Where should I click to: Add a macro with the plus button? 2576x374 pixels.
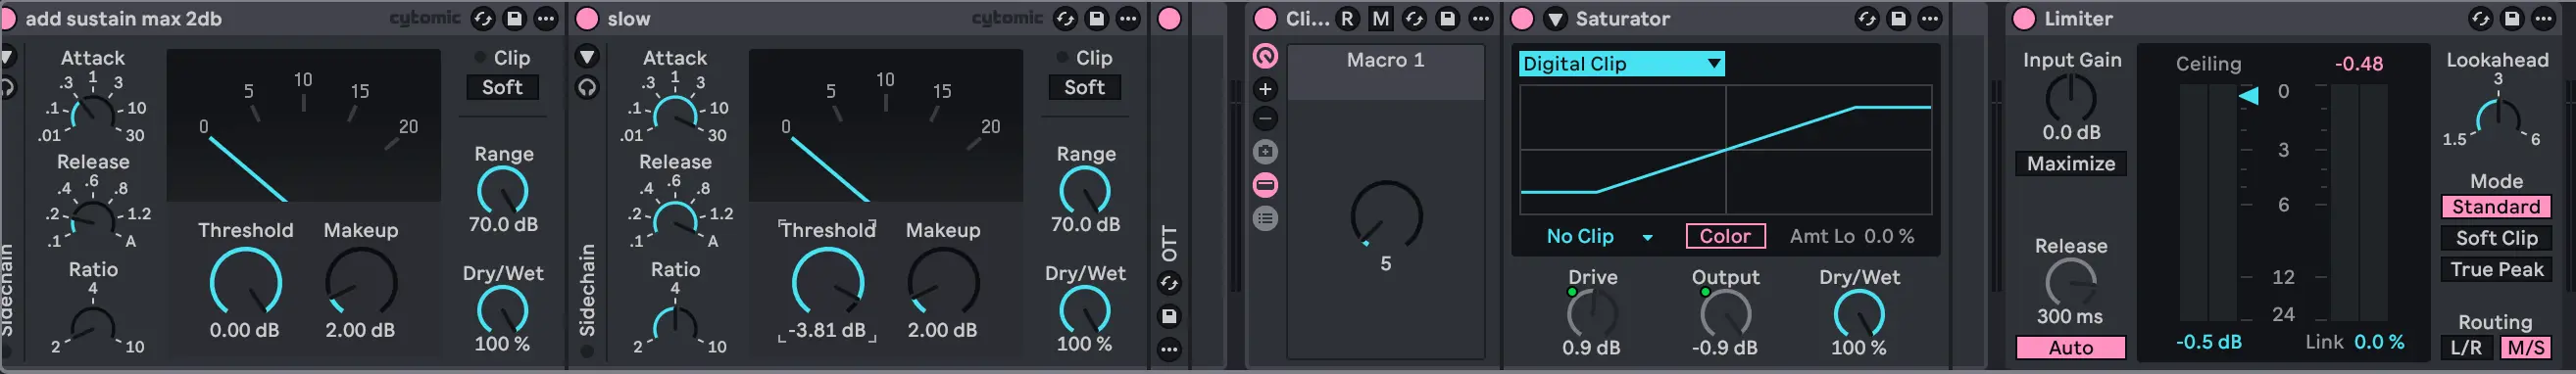click(x=1265, y=89)
